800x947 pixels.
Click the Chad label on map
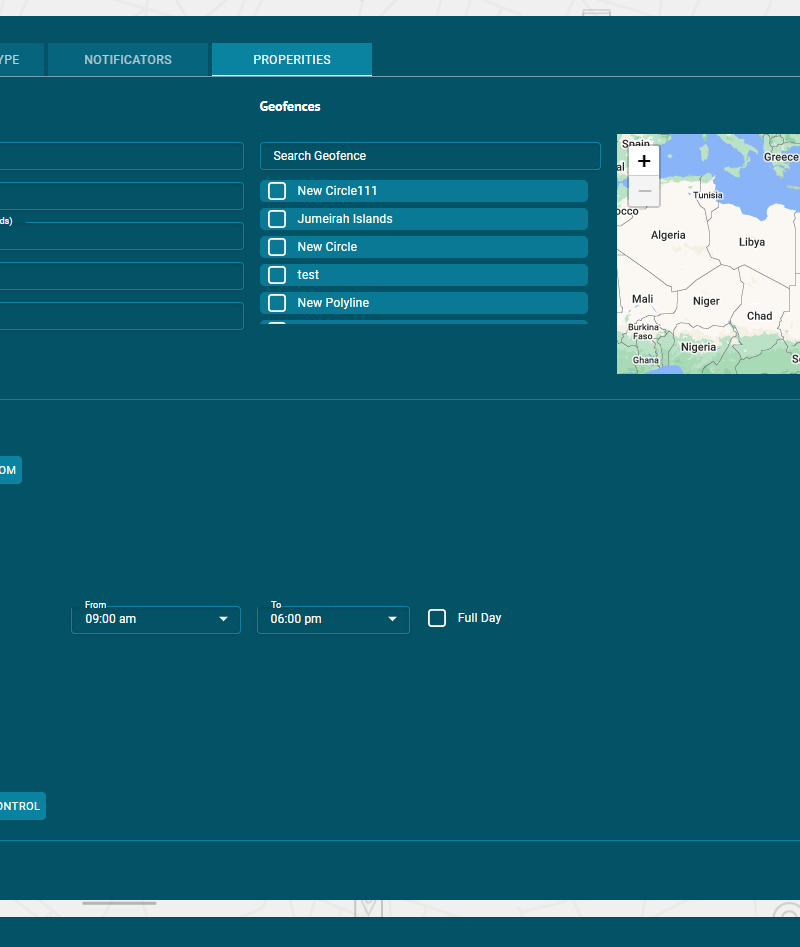pos(759,316)
